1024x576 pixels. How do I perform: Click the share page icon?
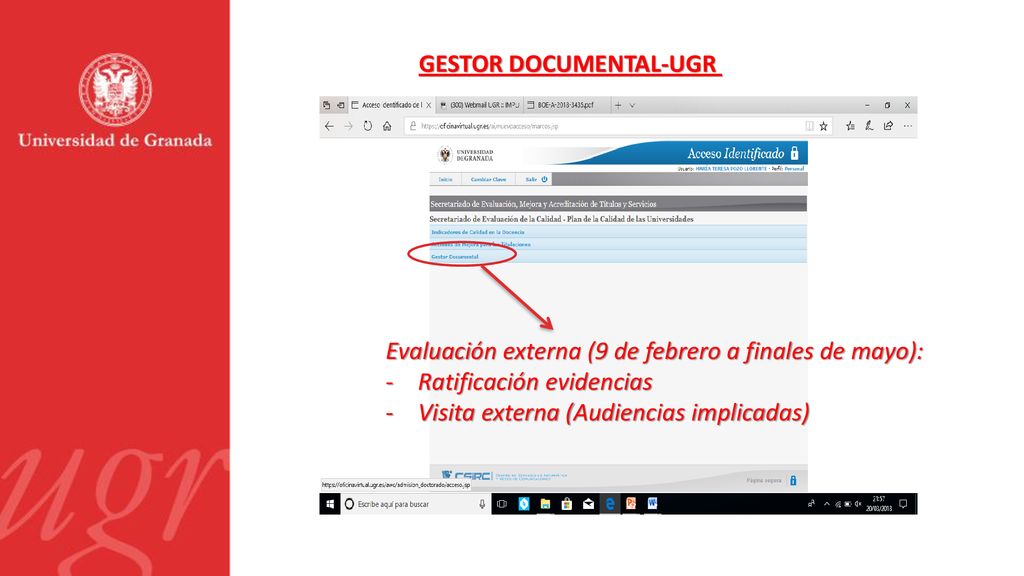point(888,126)
